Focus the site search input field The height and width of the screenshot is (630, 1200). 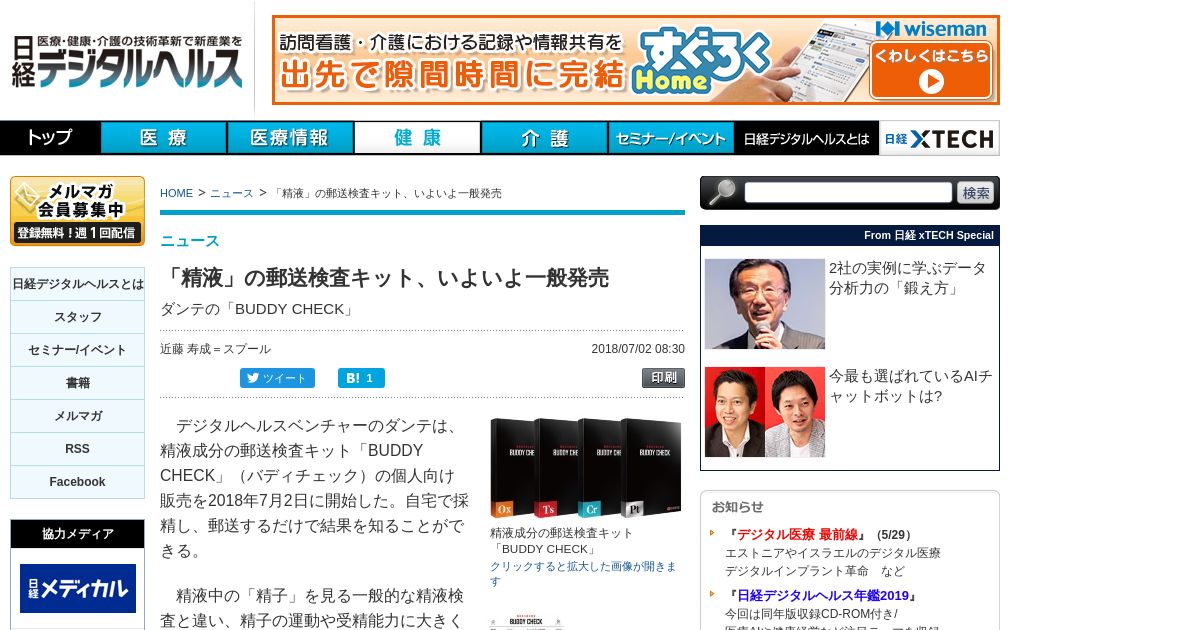(x=848, y=192)
